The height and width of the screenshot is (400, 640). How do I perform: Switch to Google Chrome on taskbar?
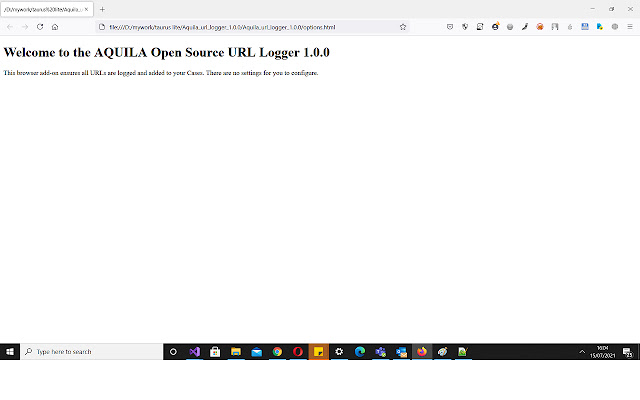click(278, 351)
